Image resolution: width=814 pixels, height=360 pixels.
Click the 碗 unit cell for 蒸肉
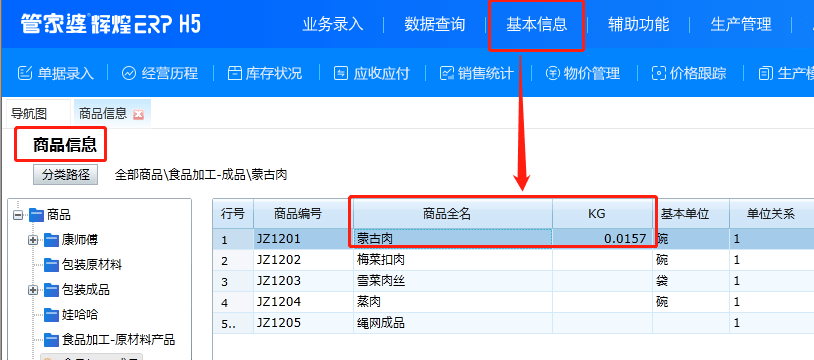[691, 302]
